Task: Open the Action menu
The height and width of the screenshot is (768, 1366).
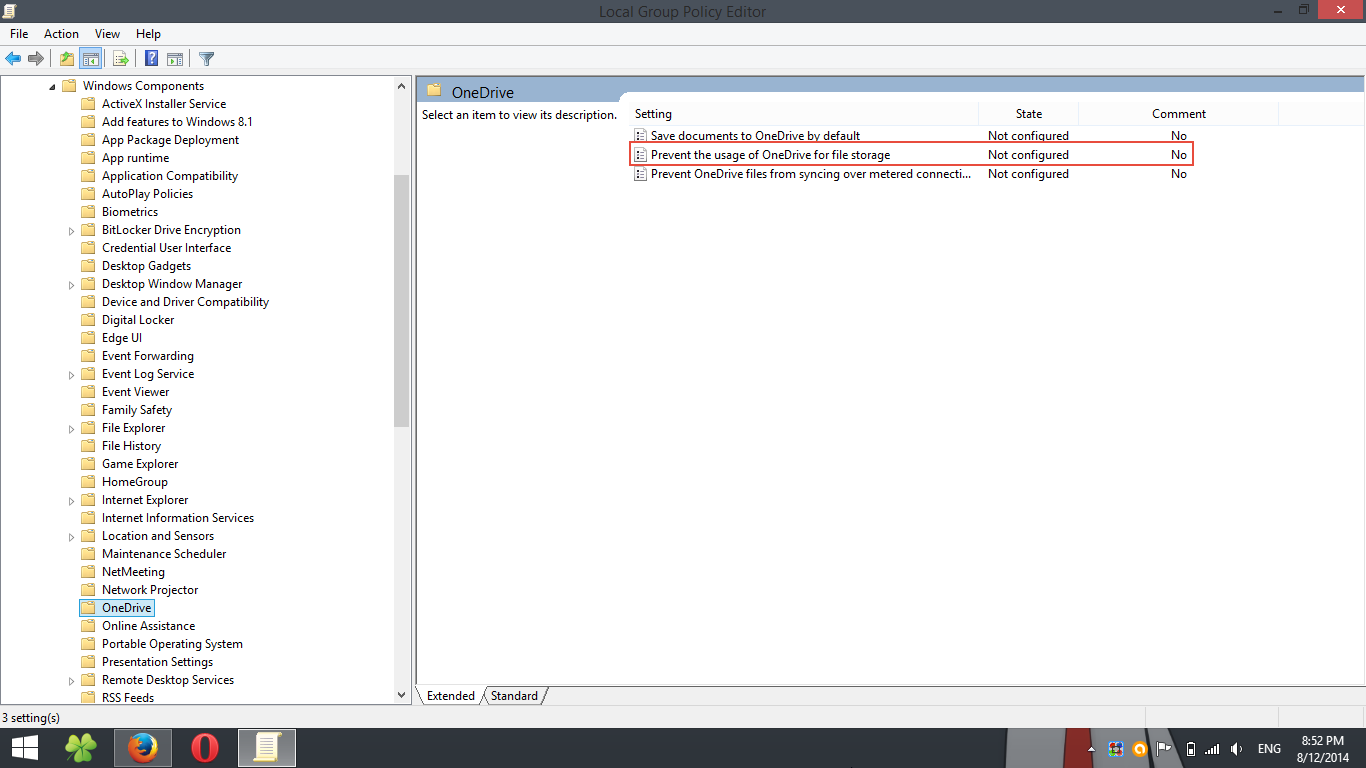Action: 61,34
